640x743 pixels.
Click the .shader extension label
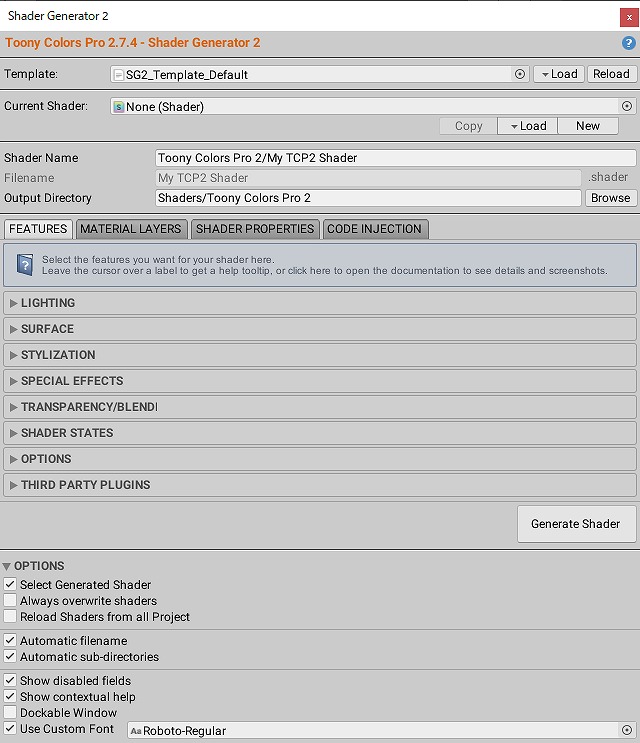pyautogui.click(x=608, y=177)
